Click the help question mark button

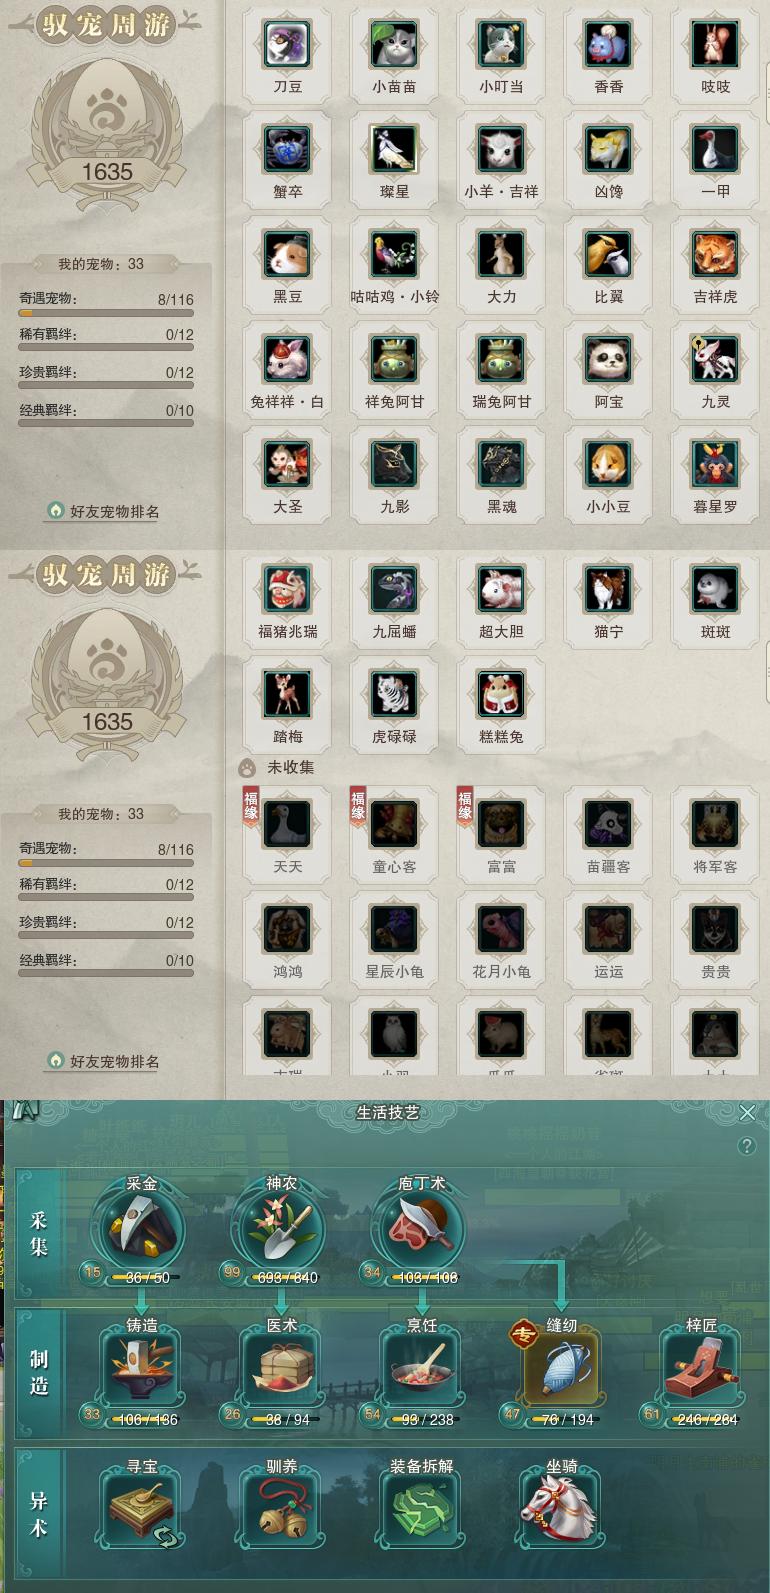tap(747, 1146)
